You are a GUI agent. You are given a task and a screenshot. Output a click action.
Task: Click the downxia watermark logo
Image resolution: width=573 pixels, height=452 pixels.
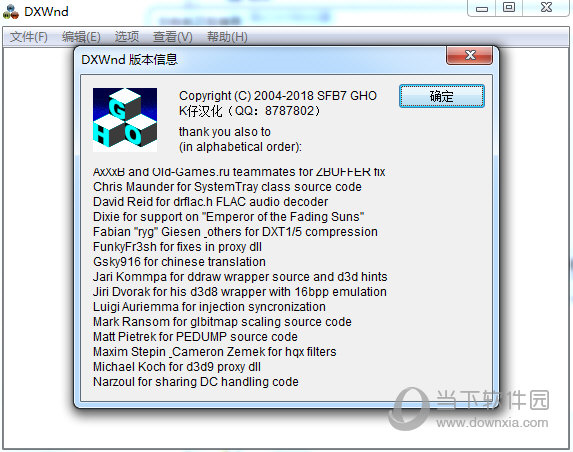469,409
